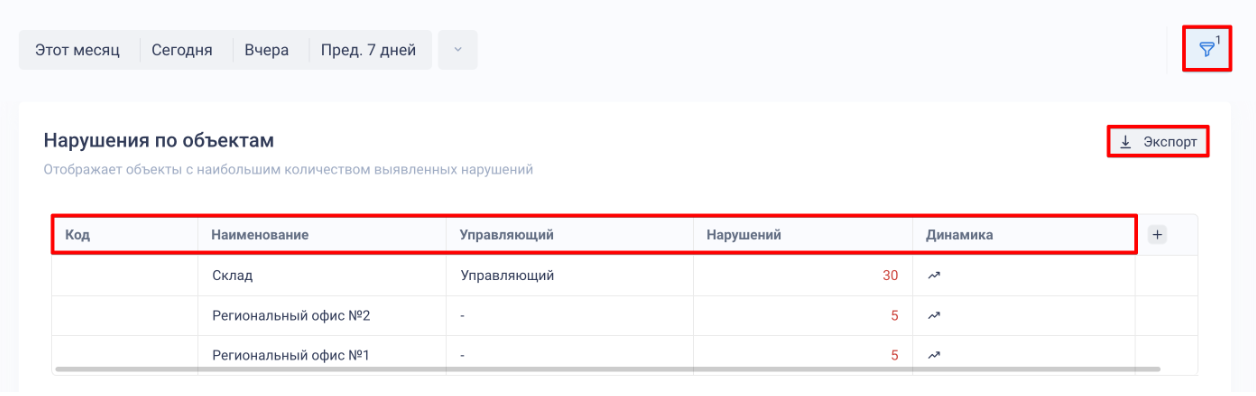Expand the period chevron dropdown
The height and width of the screenshot is (396, 1256).
[x=458, y=50]
